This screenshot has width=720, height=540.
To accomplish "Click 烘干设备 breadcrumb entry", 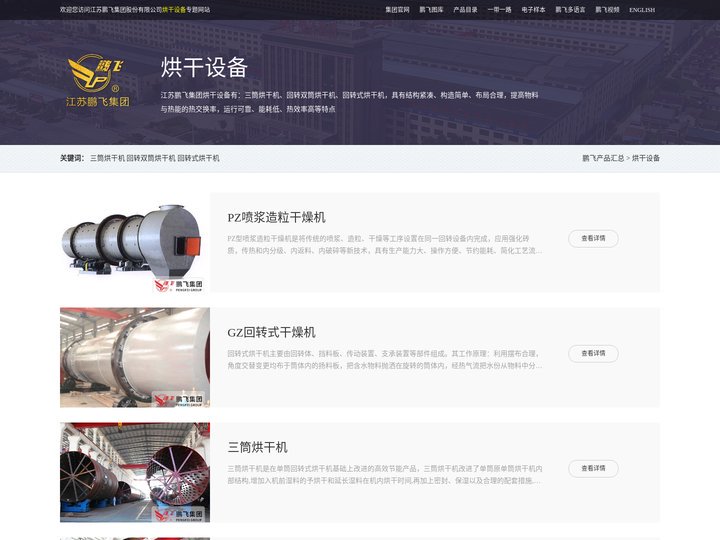I will pos(646,158).
